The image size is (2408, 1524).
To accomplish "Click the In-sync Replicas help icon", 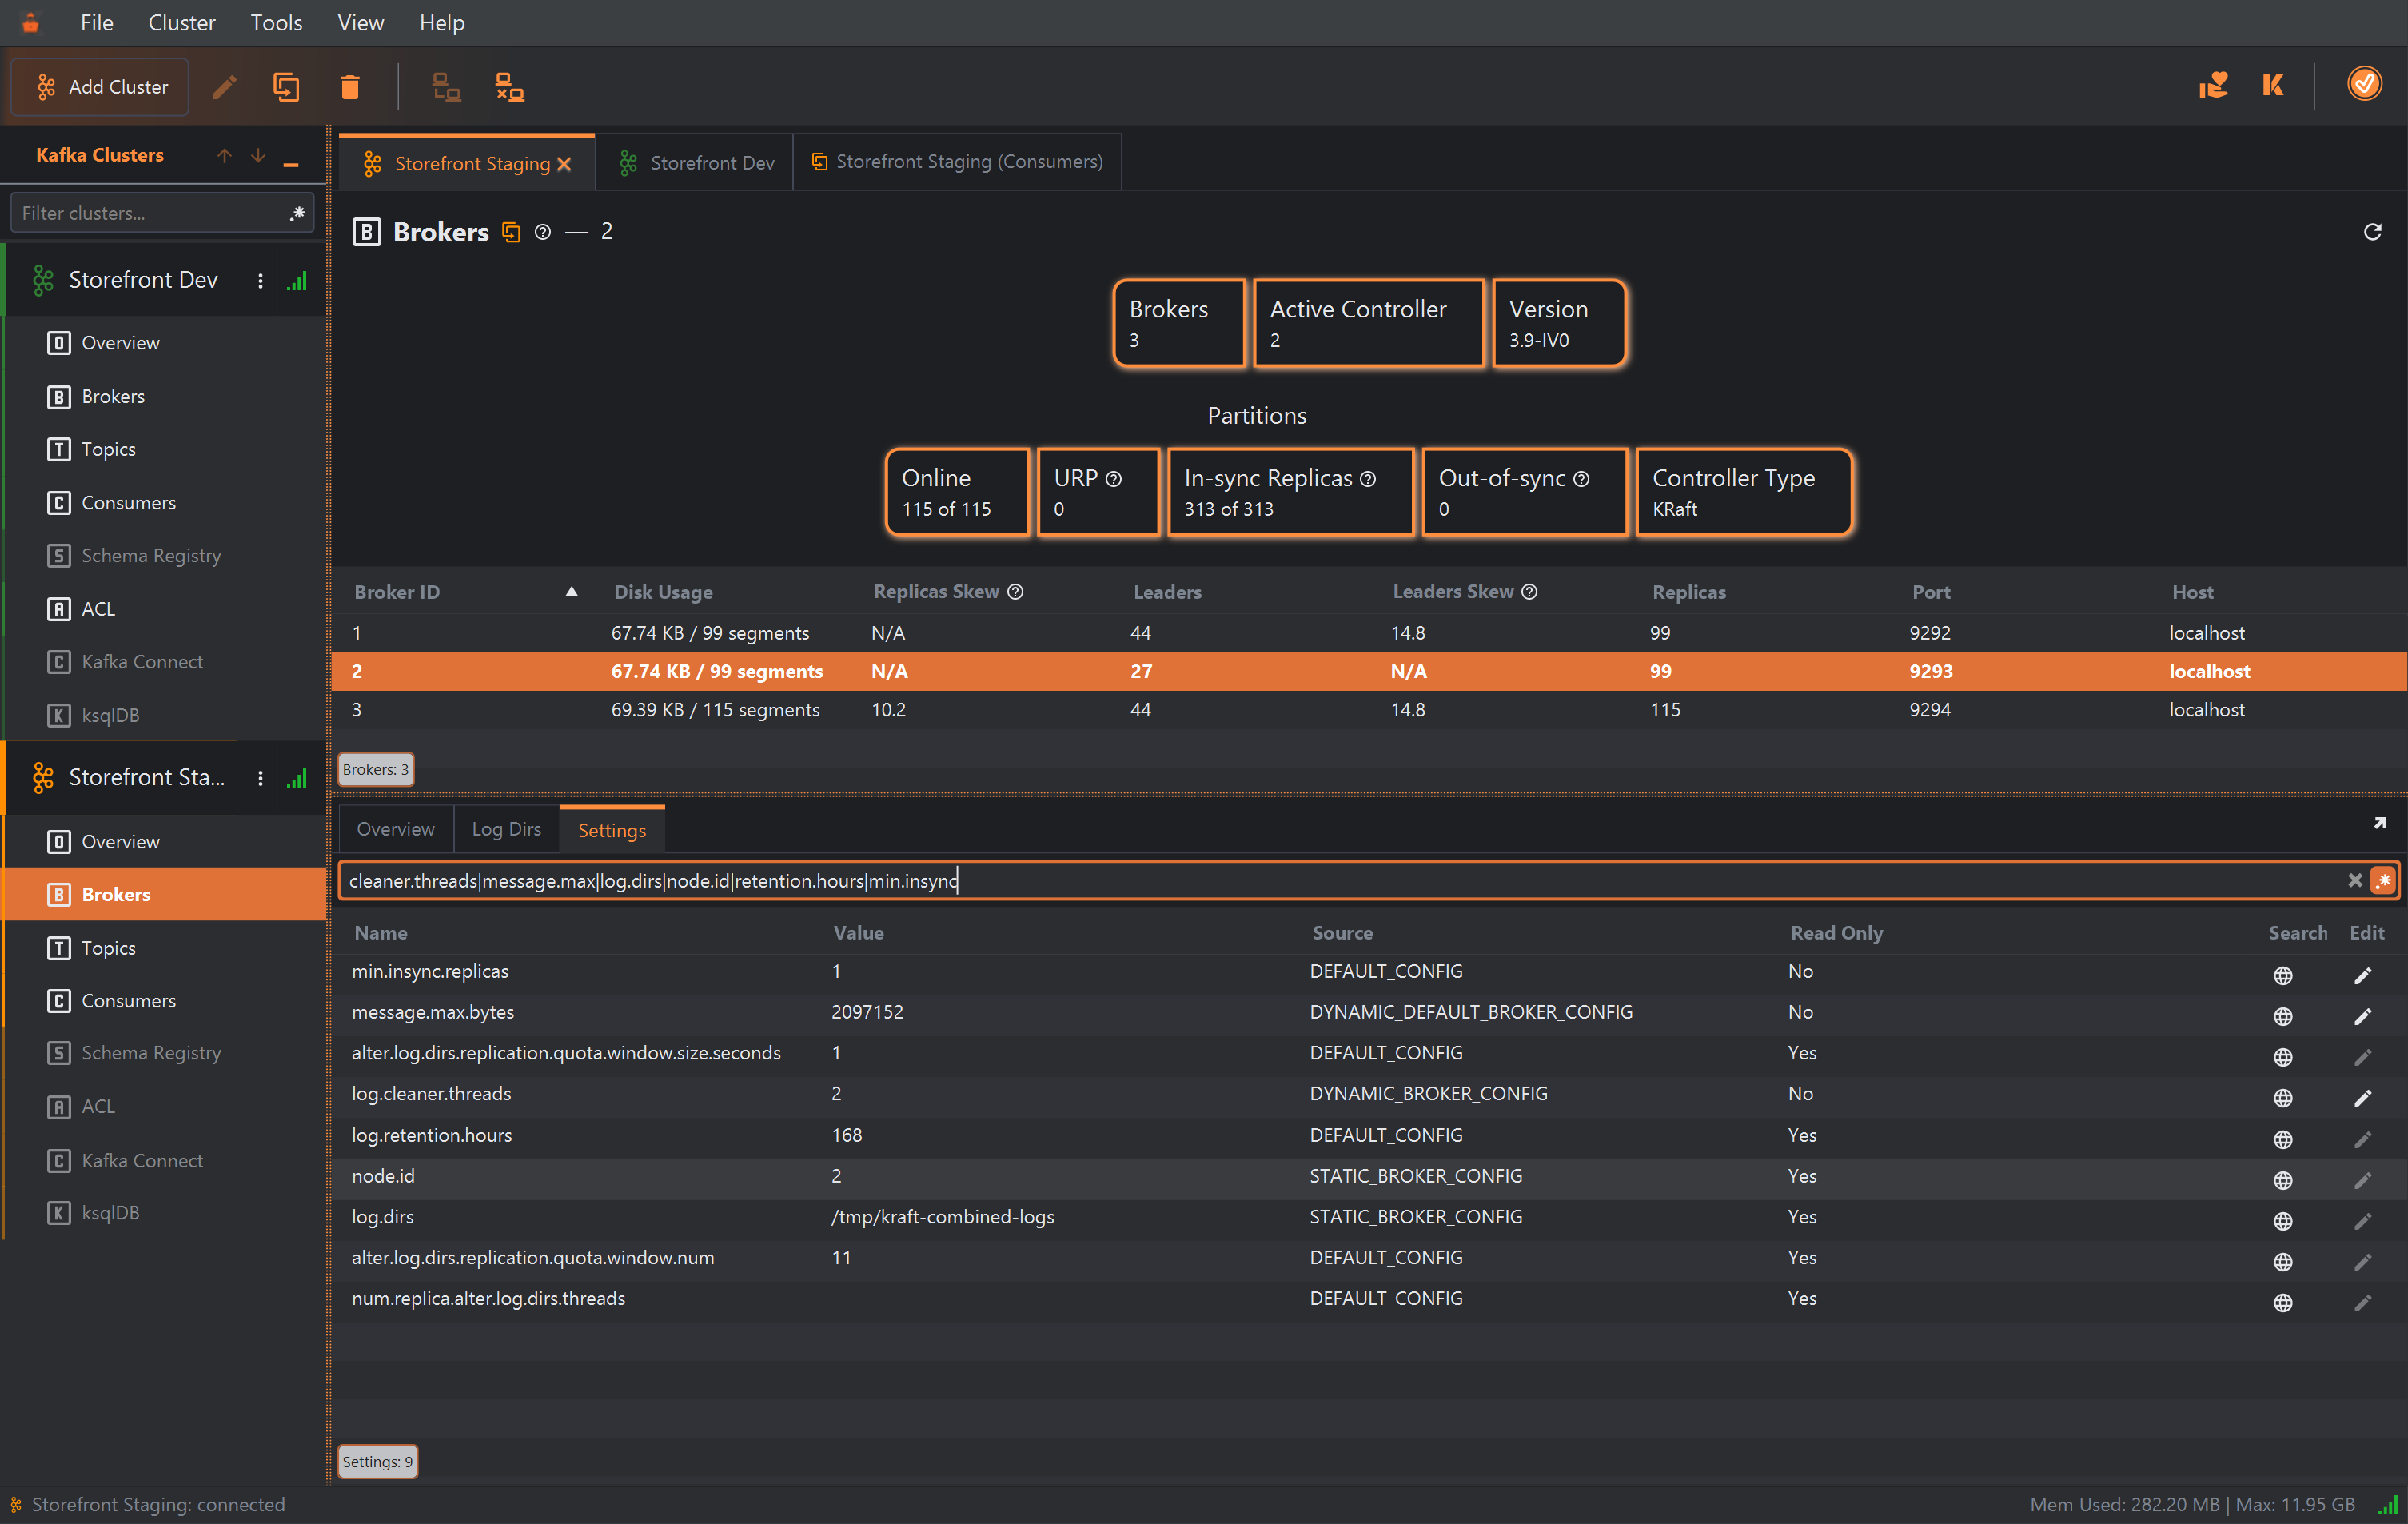I will 1367,479.
